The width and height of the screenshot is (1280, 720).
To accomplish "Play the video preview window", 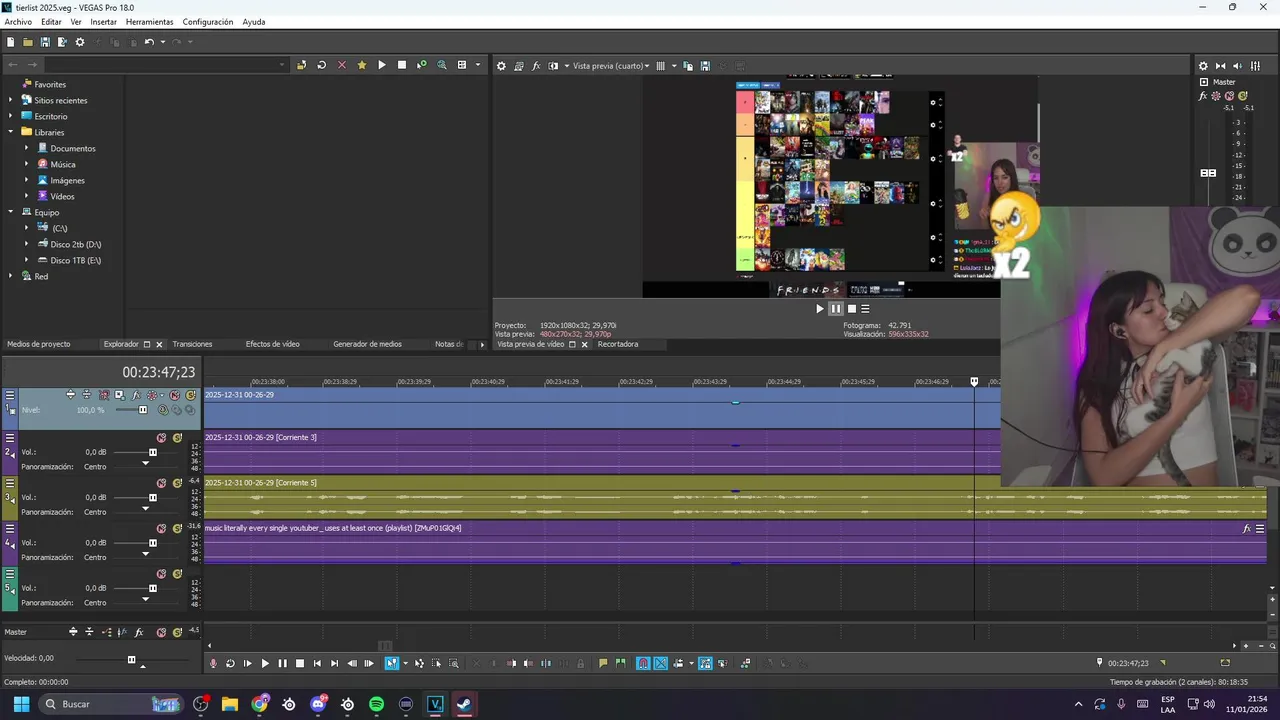I will coord(820,309).
